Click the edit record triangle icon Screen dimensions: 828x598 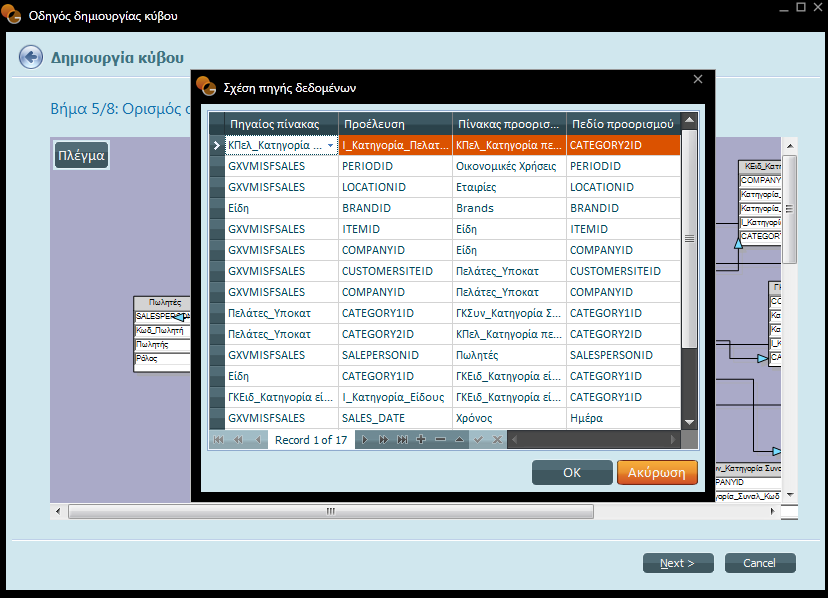click(x=459, y=440)
